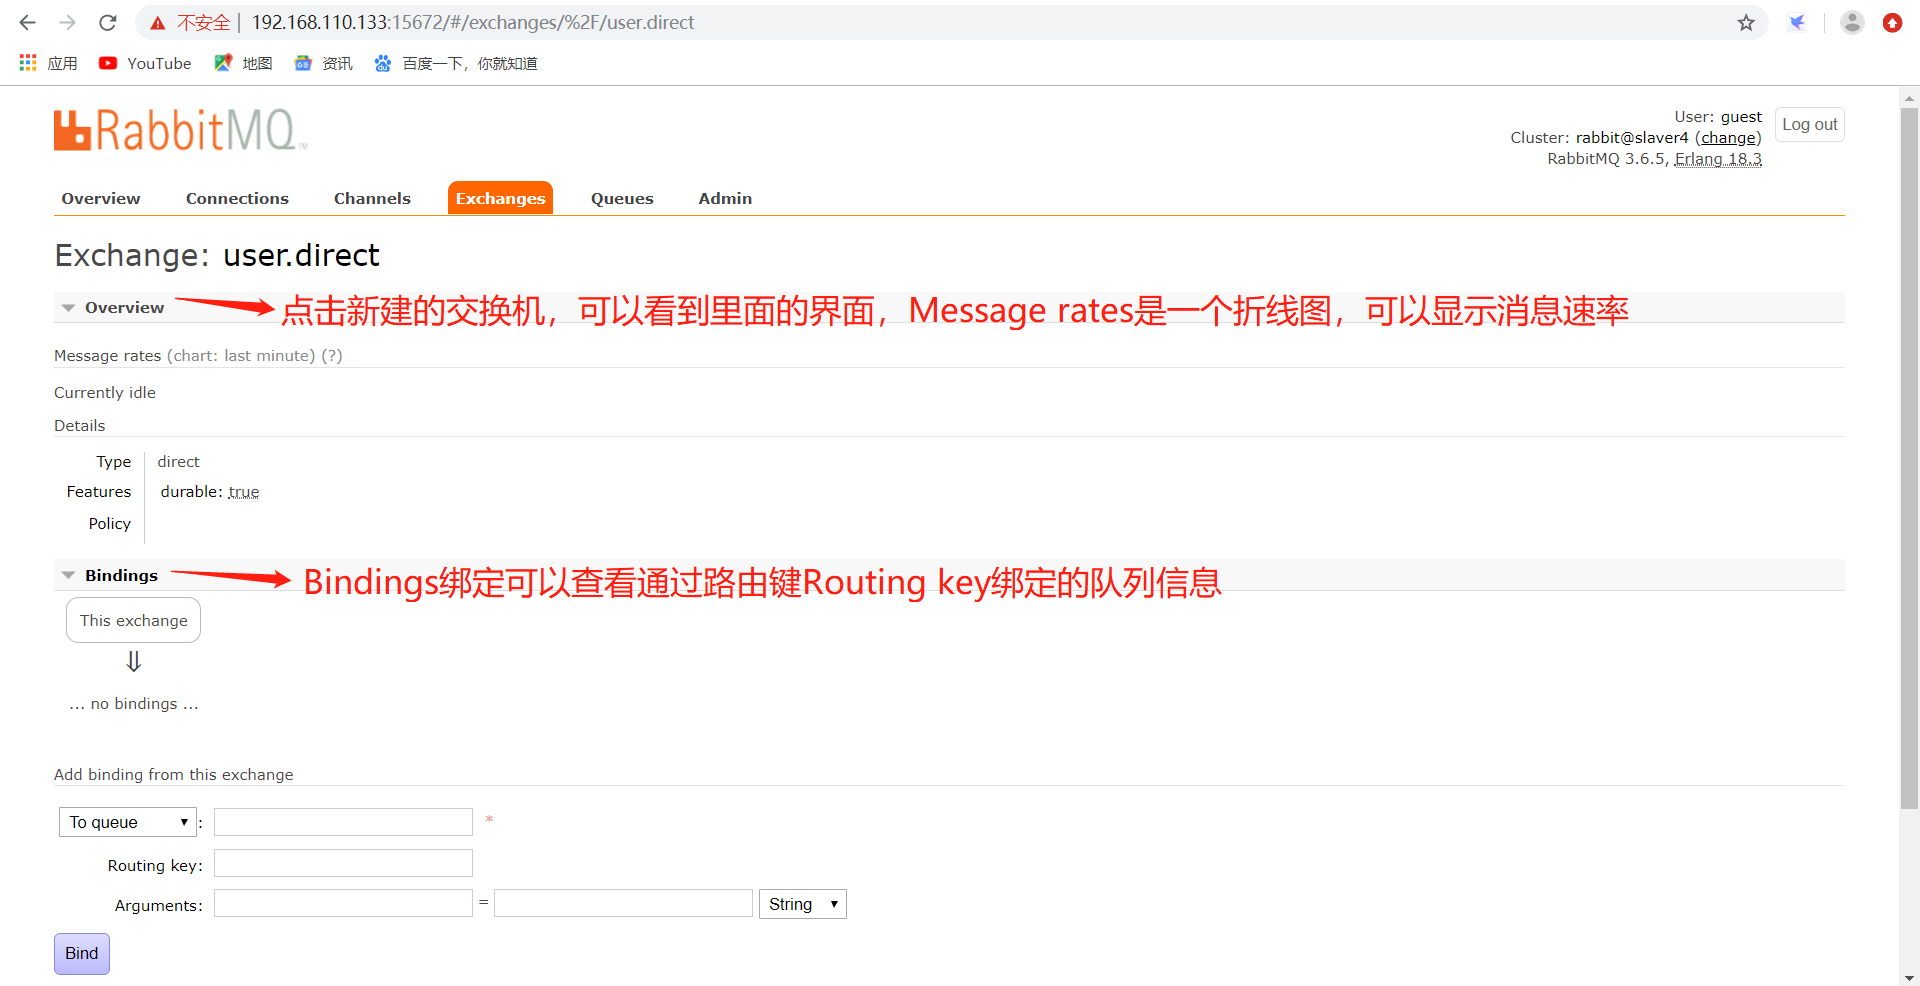Open the To queue destination dropdown
Screen dimensions: 1920x986
pyautogui.click(x=127, y=821)
